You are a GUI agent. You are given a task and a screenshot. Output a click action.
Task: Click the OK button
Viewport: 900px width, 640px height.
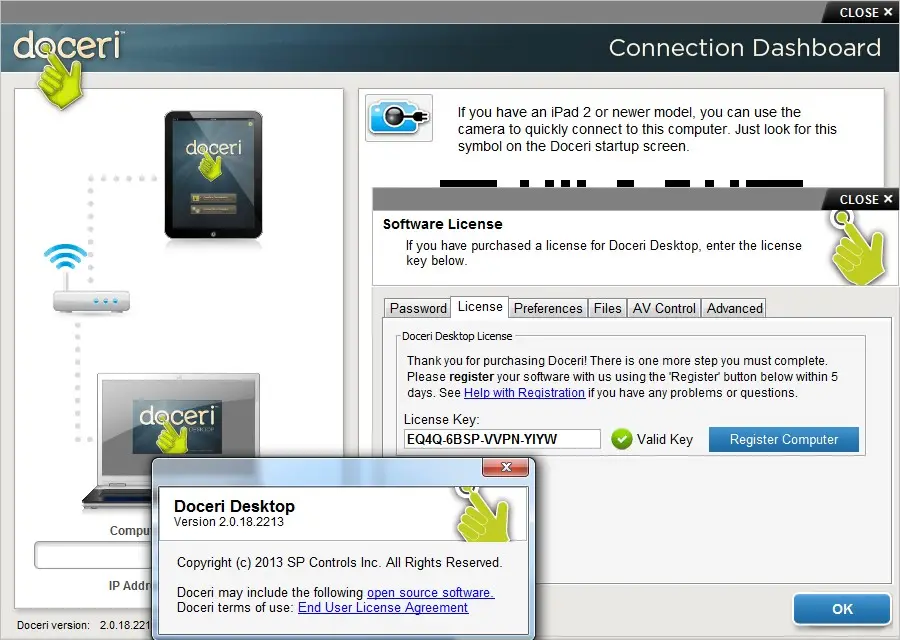point(842,609)
